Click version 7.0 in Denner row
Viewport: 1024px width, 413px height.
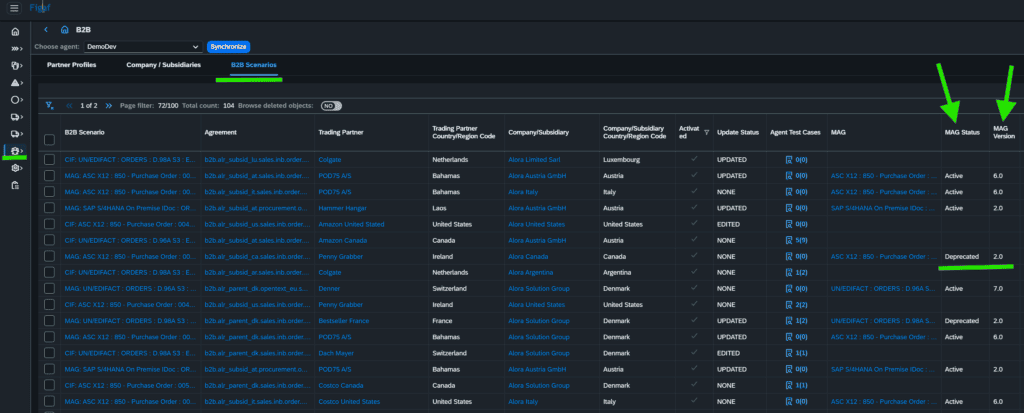[x=997, y=288]
